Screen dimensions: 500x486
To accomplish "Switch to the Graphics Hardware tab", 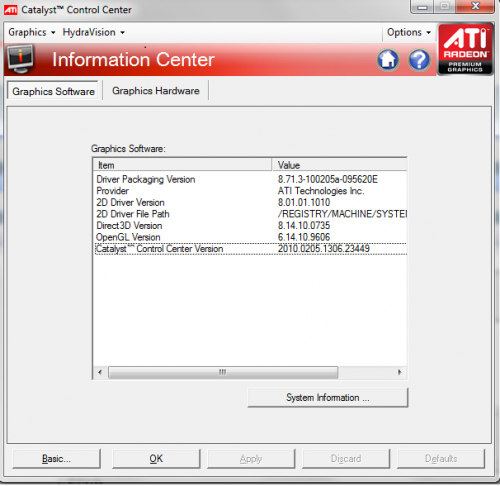I will tap(156, 91).
